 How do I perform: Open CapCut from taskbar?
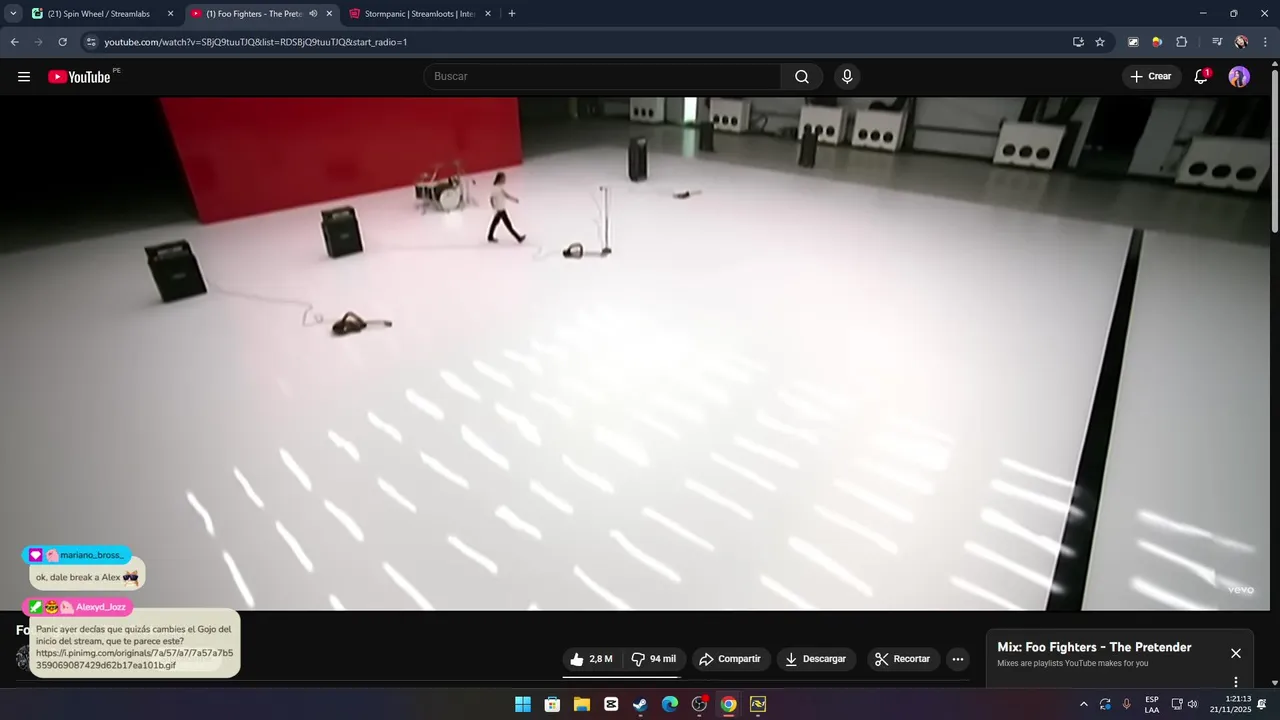[611, 704]
